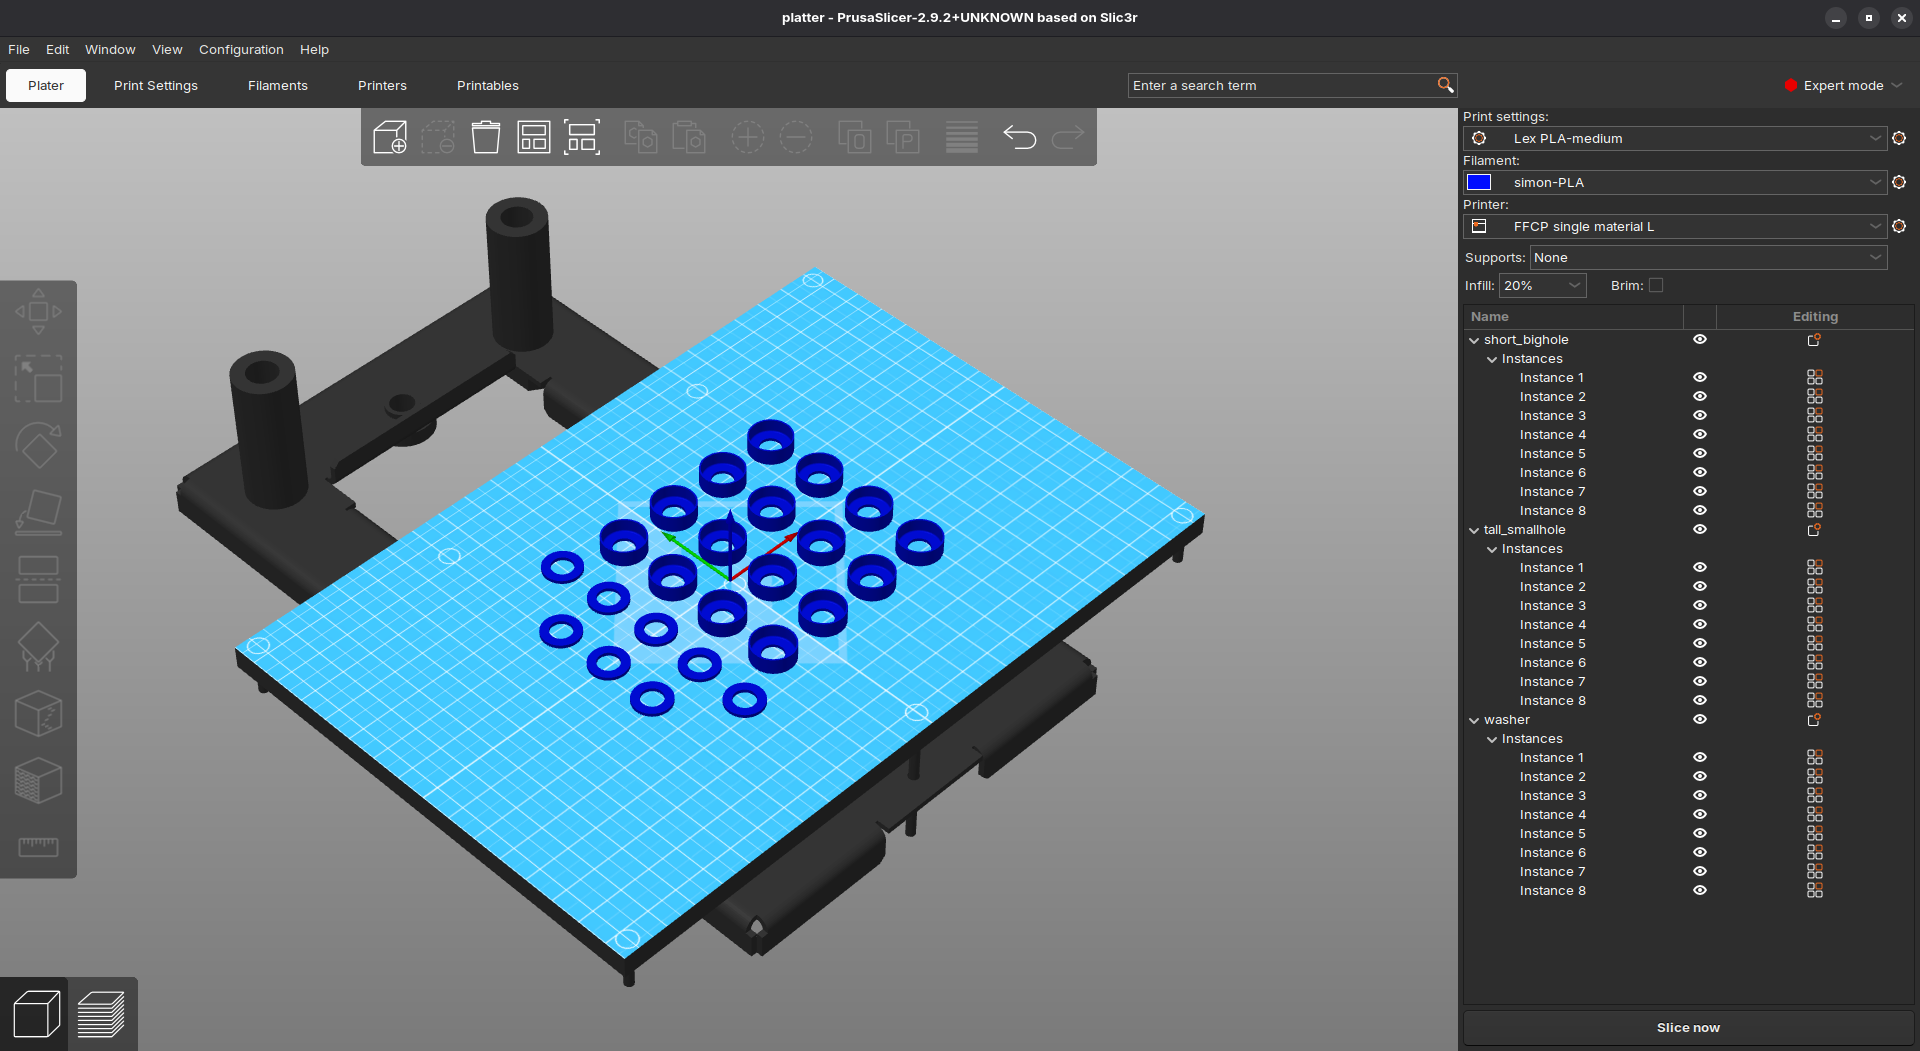
Task: Open the Lex PLA-medium print settings dropdown
Action: click(x=1675, y=138)
